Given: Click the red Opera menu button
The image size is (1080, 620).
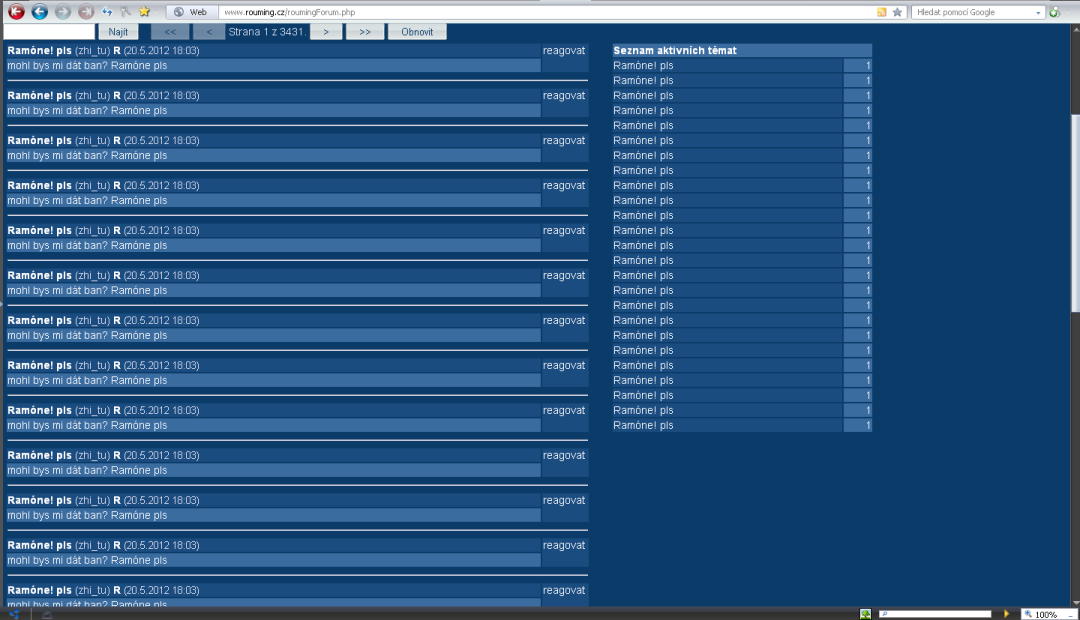Looking at the screenshot, I should [16, 12].
